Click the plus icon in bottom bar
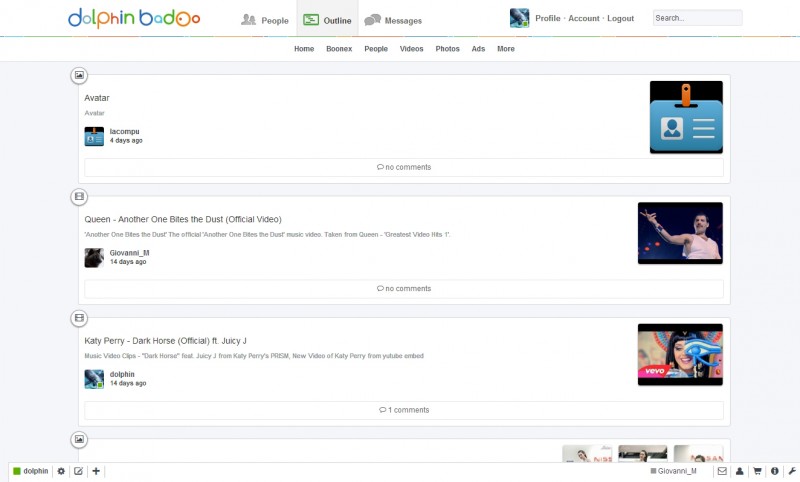 click(x=96, y=471)
